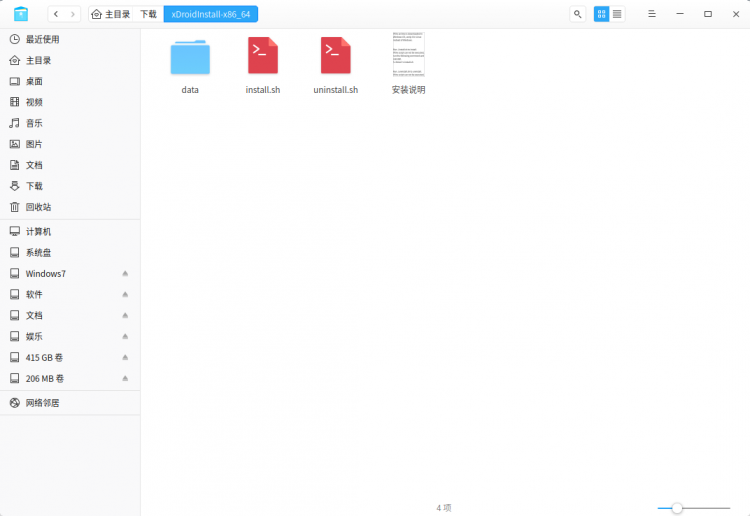
Task: Switch to list view mode
Action: pos(617,14)
